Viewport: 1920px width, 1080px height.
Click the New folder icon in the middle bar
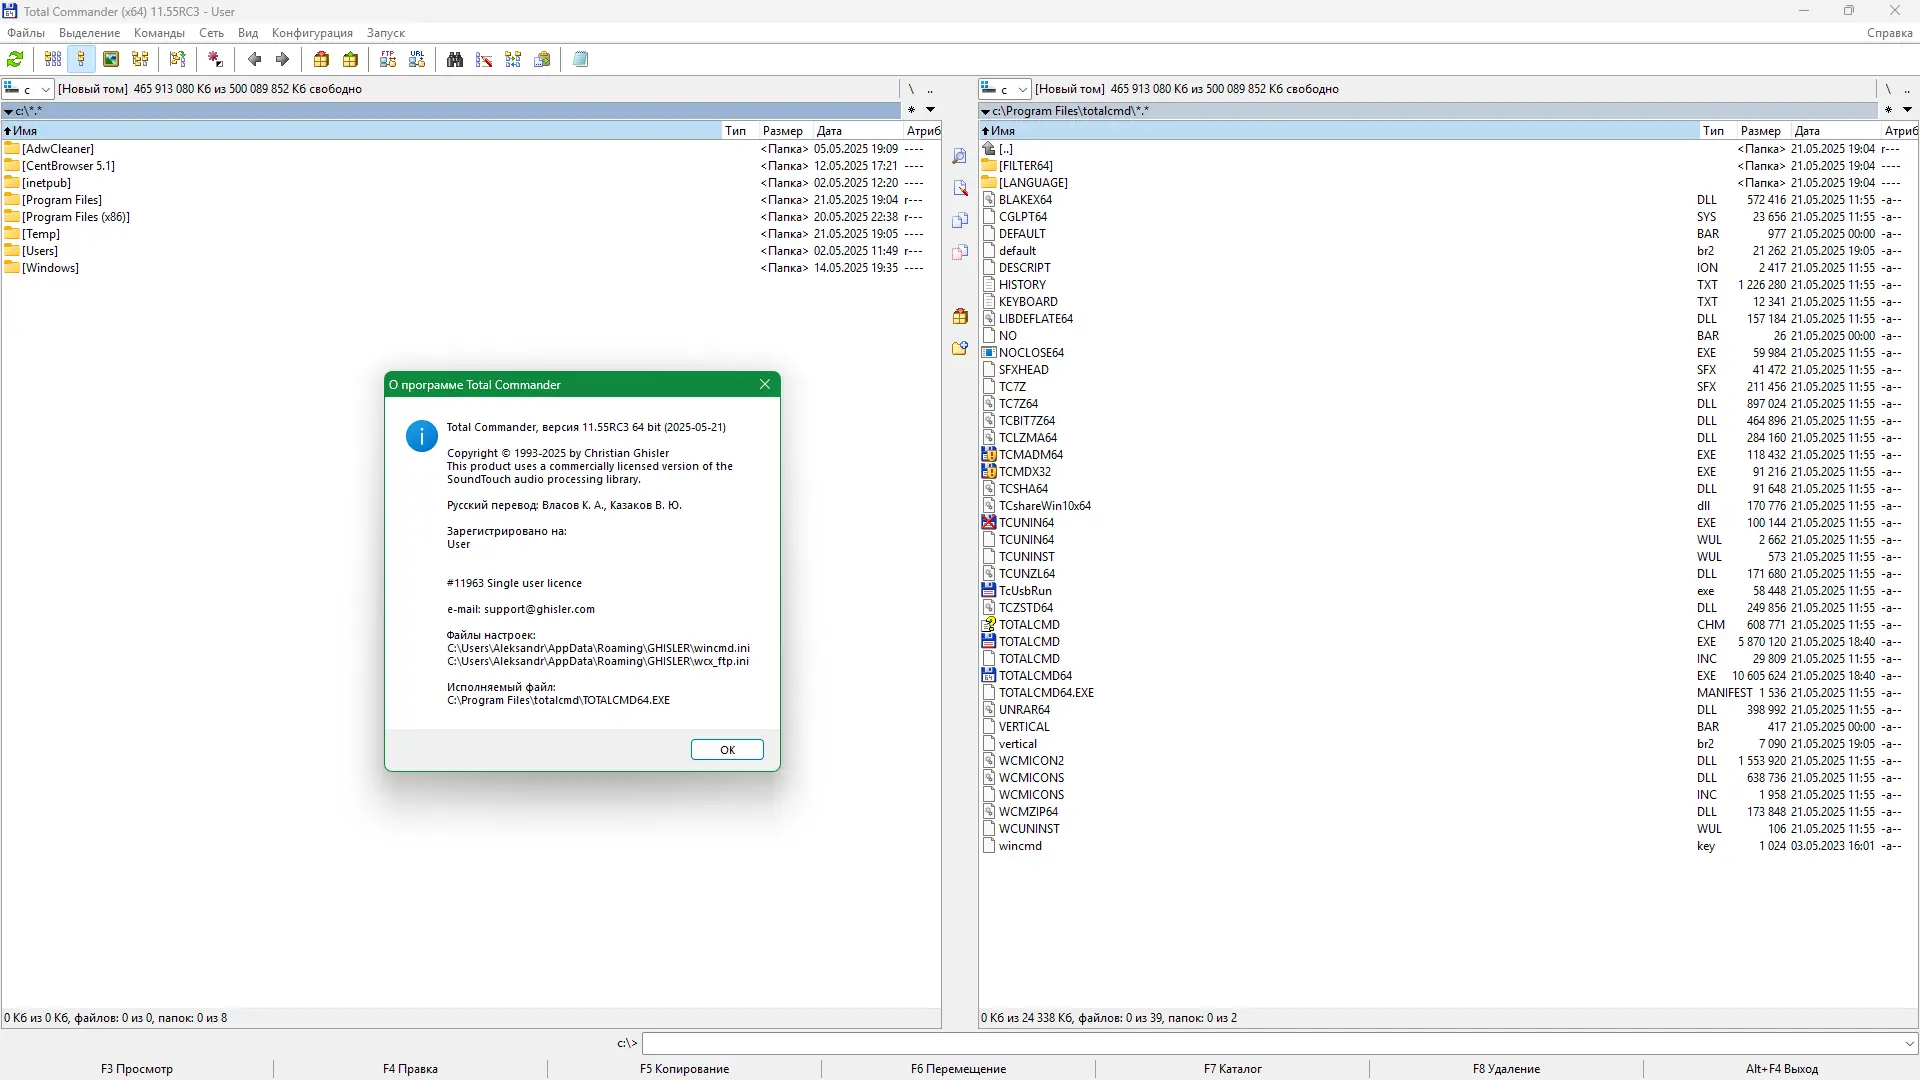tap(960, 348)
